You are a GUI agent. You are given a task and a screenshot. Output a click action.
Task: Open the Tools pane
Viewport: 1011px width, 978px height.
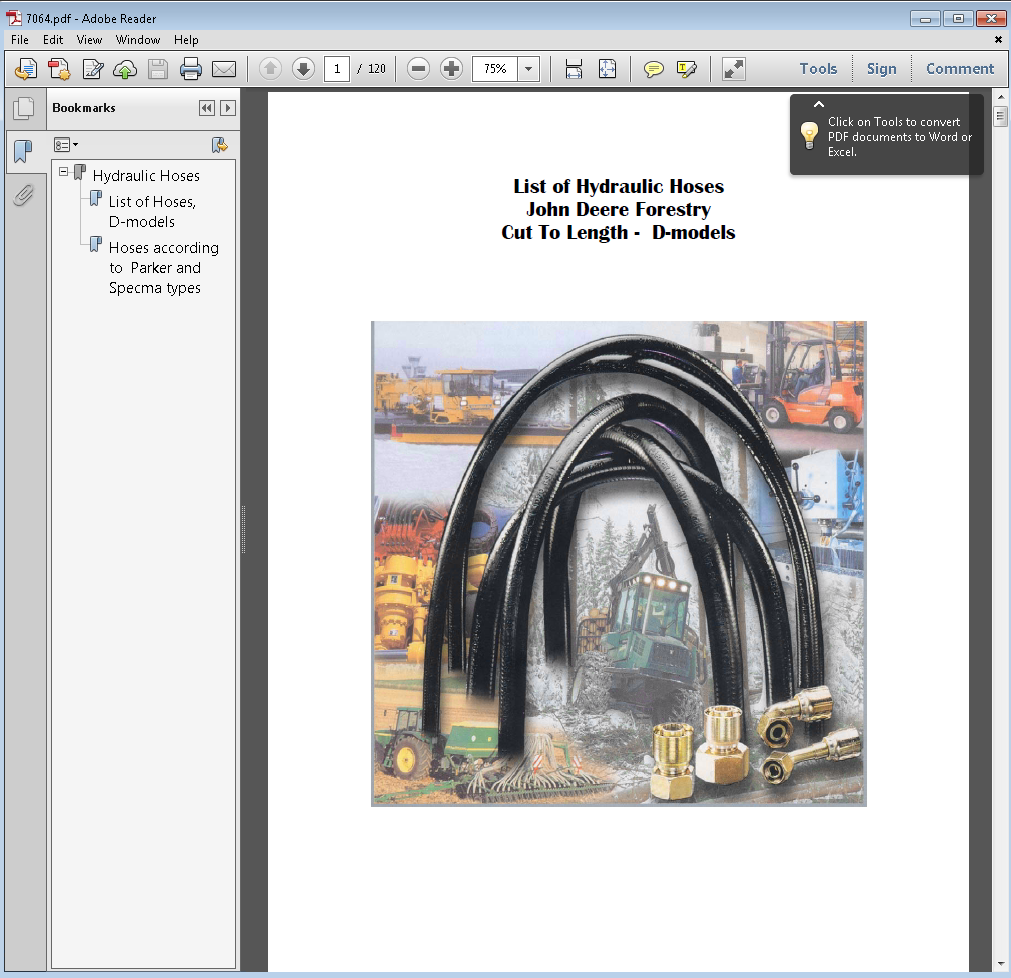[x=818, y=68]
